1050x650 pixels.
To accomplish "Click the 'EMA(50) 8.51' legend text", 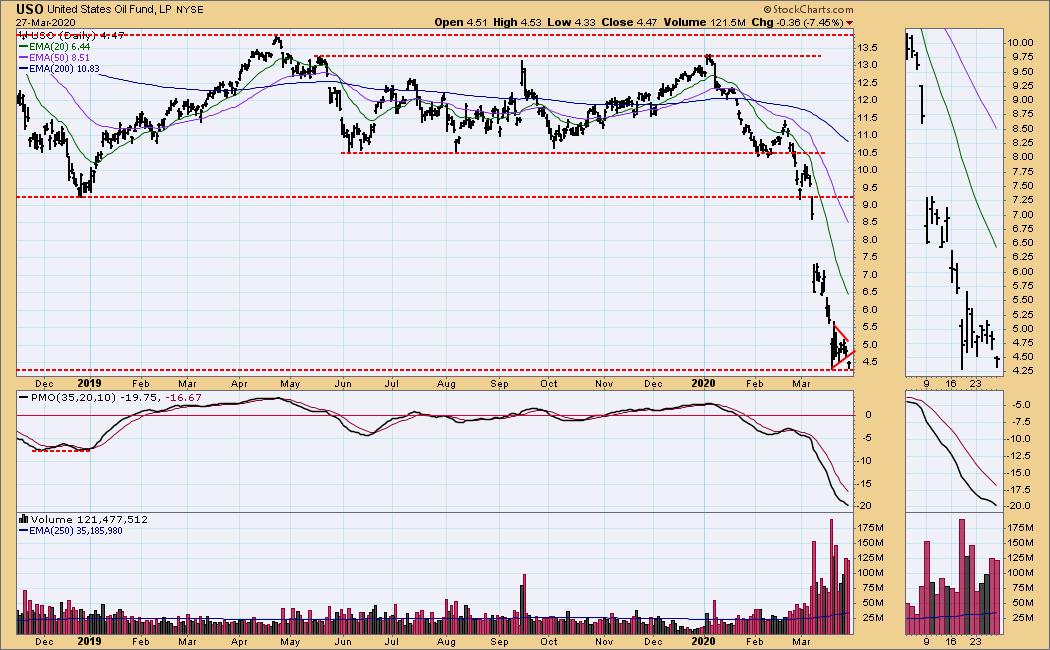I will [x=59, y=58].
